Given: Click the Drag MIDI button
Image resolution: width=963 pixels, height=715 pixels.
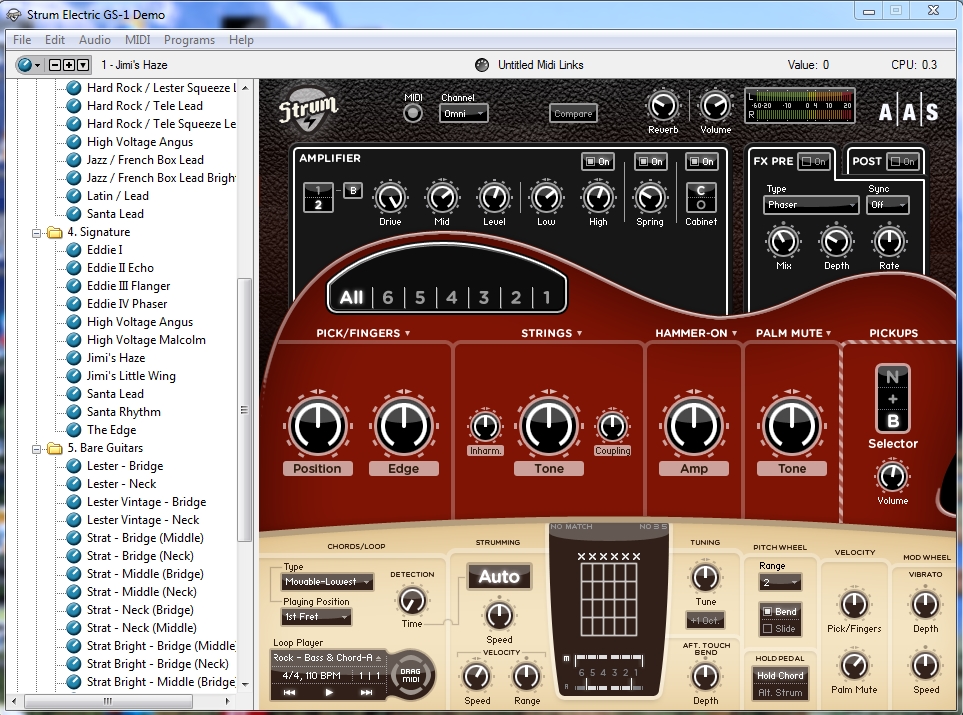Looking at the screenshot, I should tap(410, 675).
